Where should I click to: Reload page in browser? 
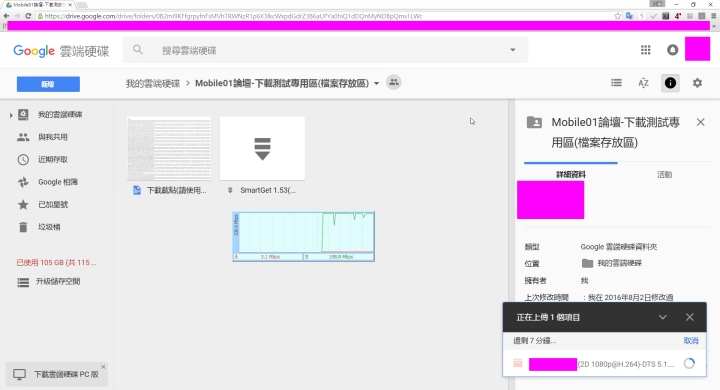(28, 16)
